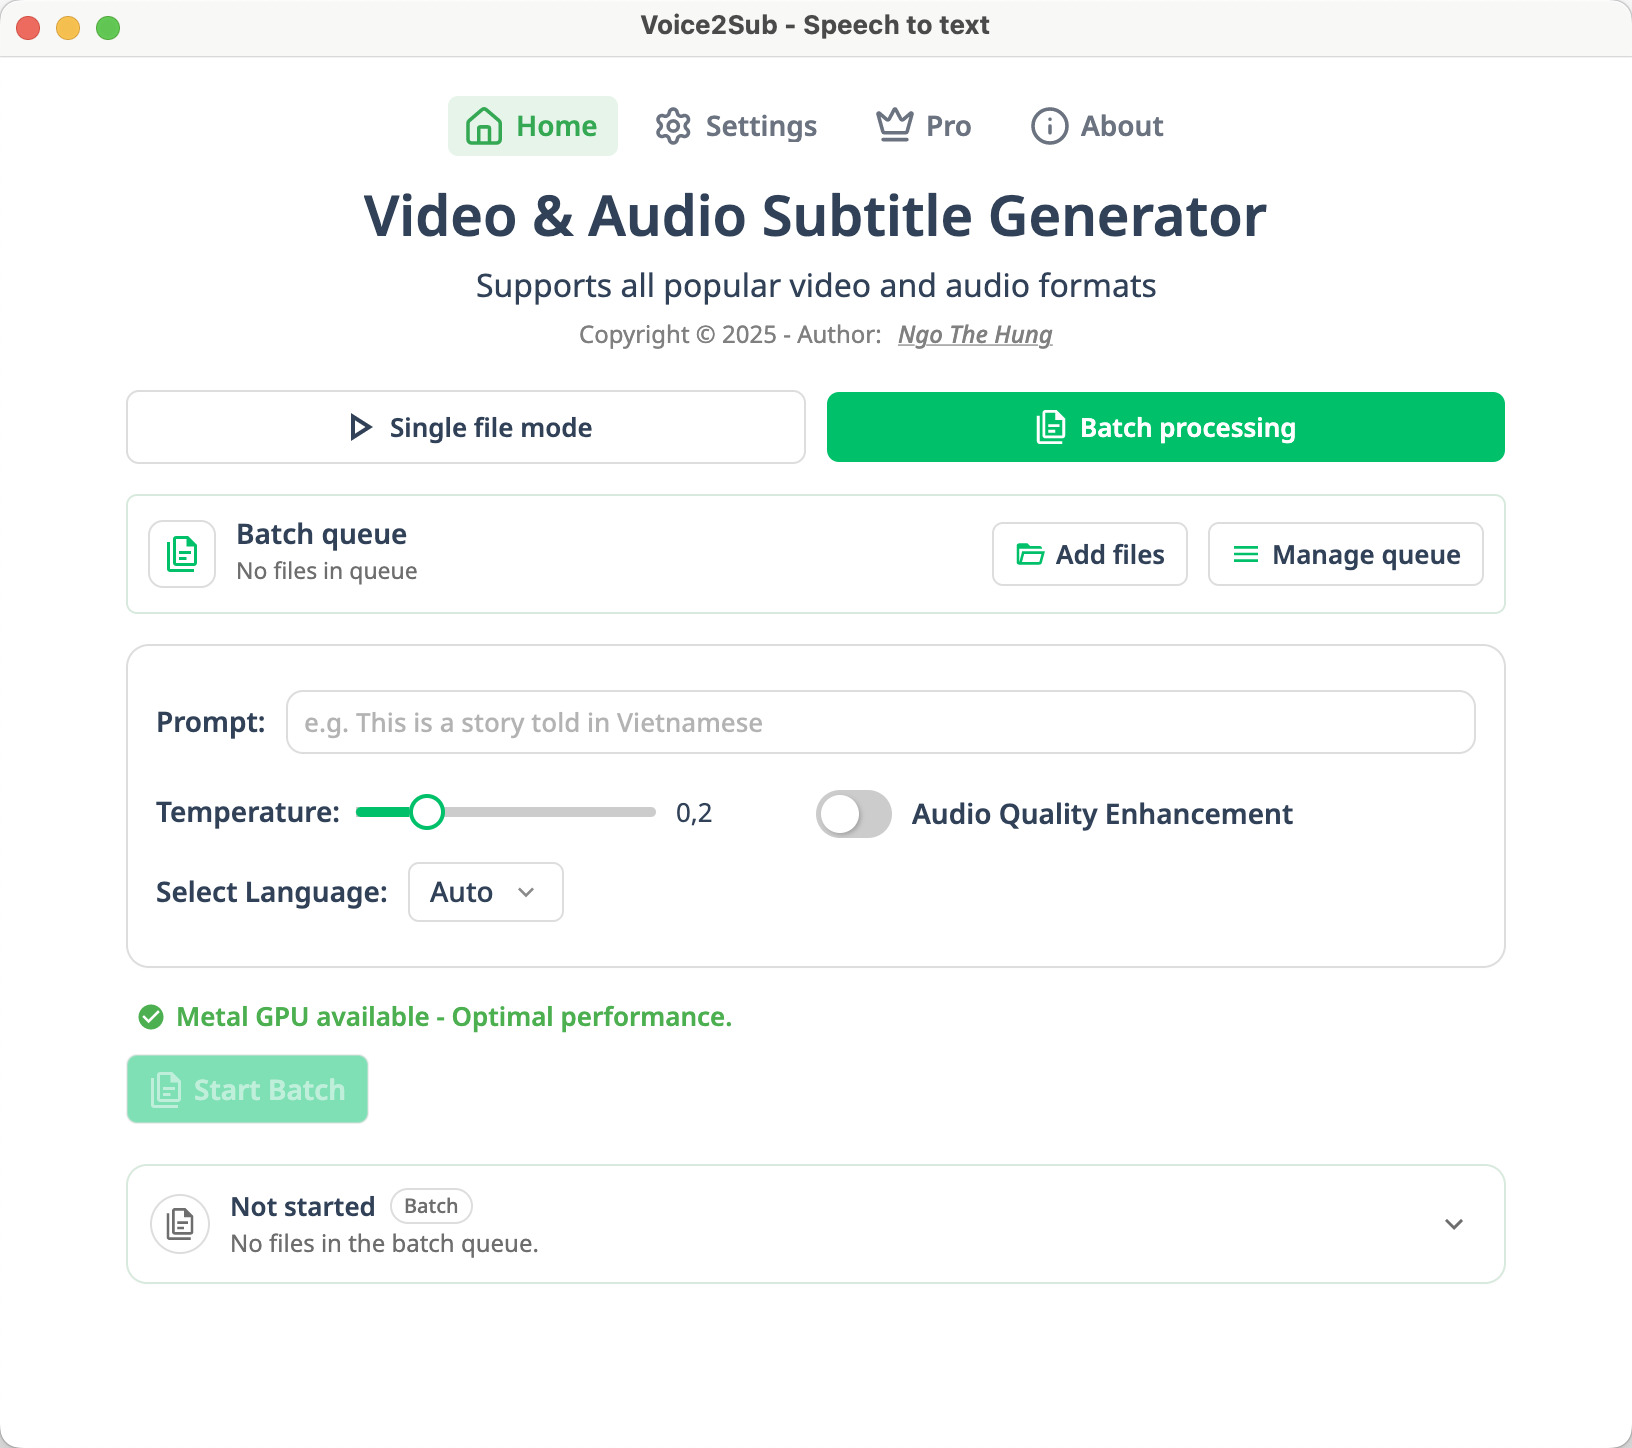Go to the About tab
The image size is (1632, 1448).
tap(1097, 126)
